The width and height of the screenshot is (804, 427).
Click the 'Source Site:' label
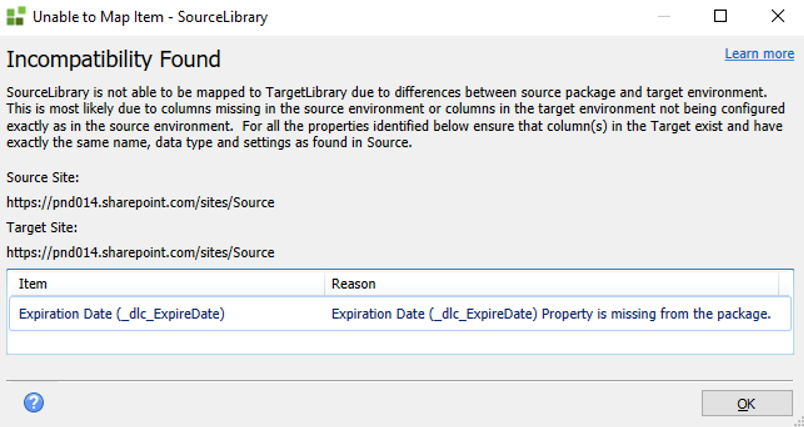pyautogui.click(x=40, y=177)
